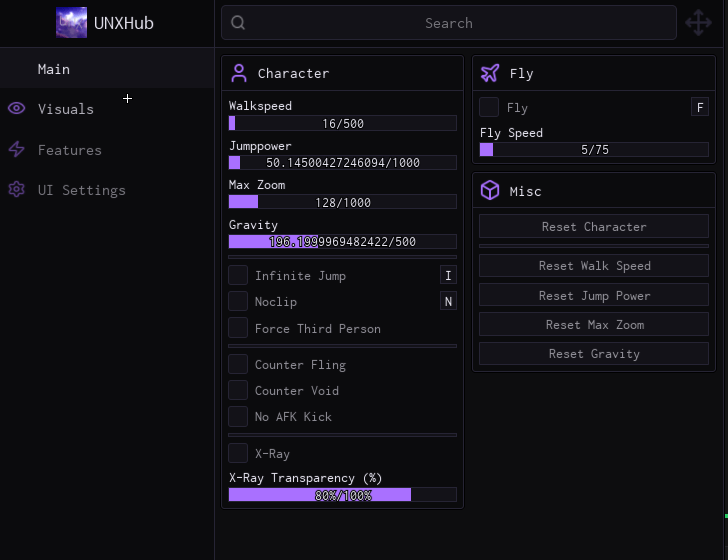Switch to the Visuals tab

point(107,109)
